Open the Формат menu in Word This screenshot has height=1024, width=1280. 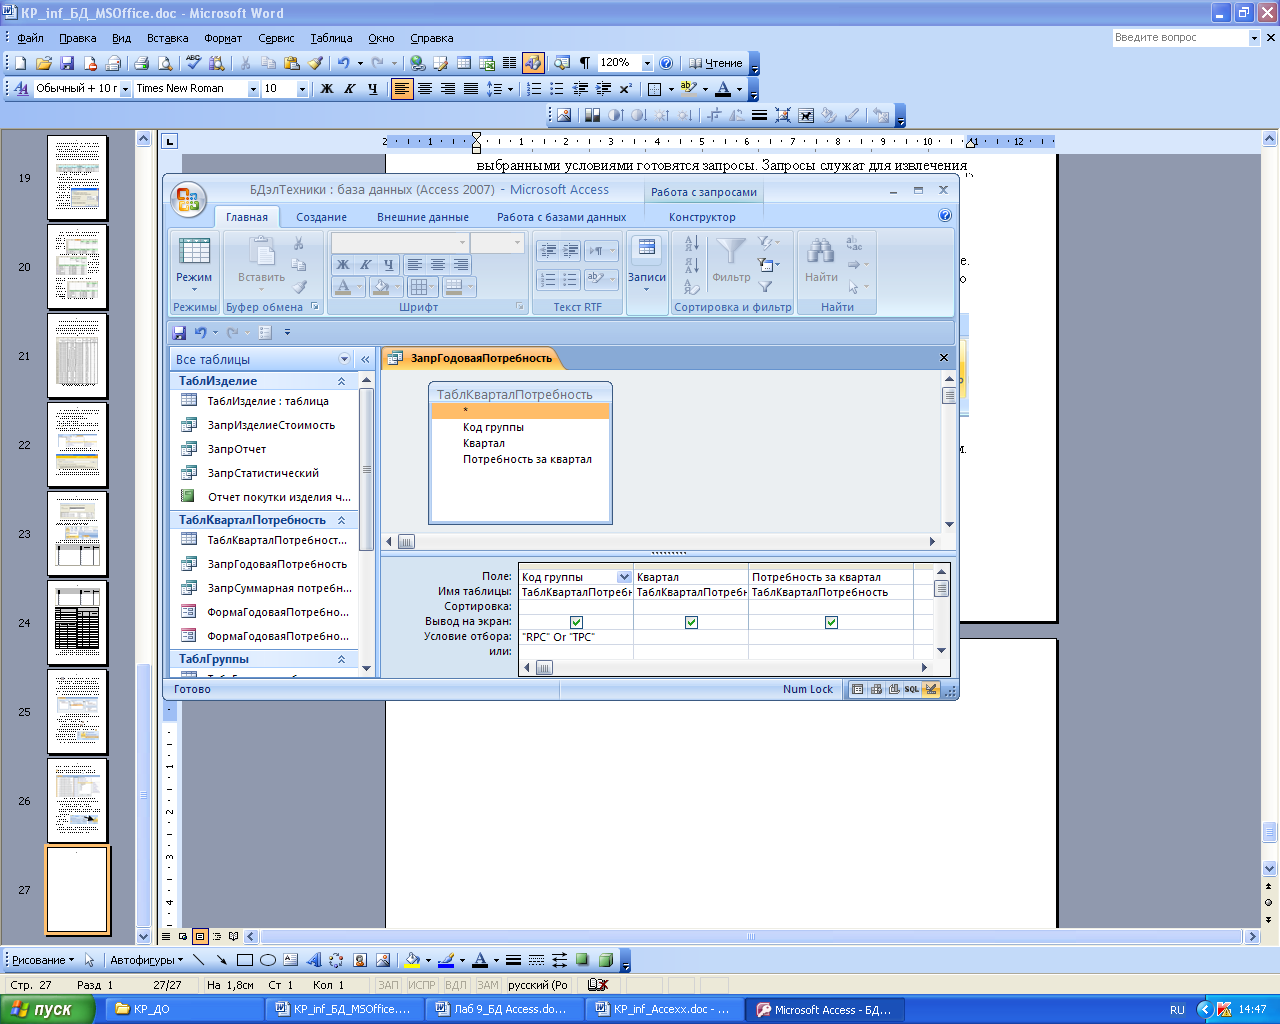tap(223, 38)
